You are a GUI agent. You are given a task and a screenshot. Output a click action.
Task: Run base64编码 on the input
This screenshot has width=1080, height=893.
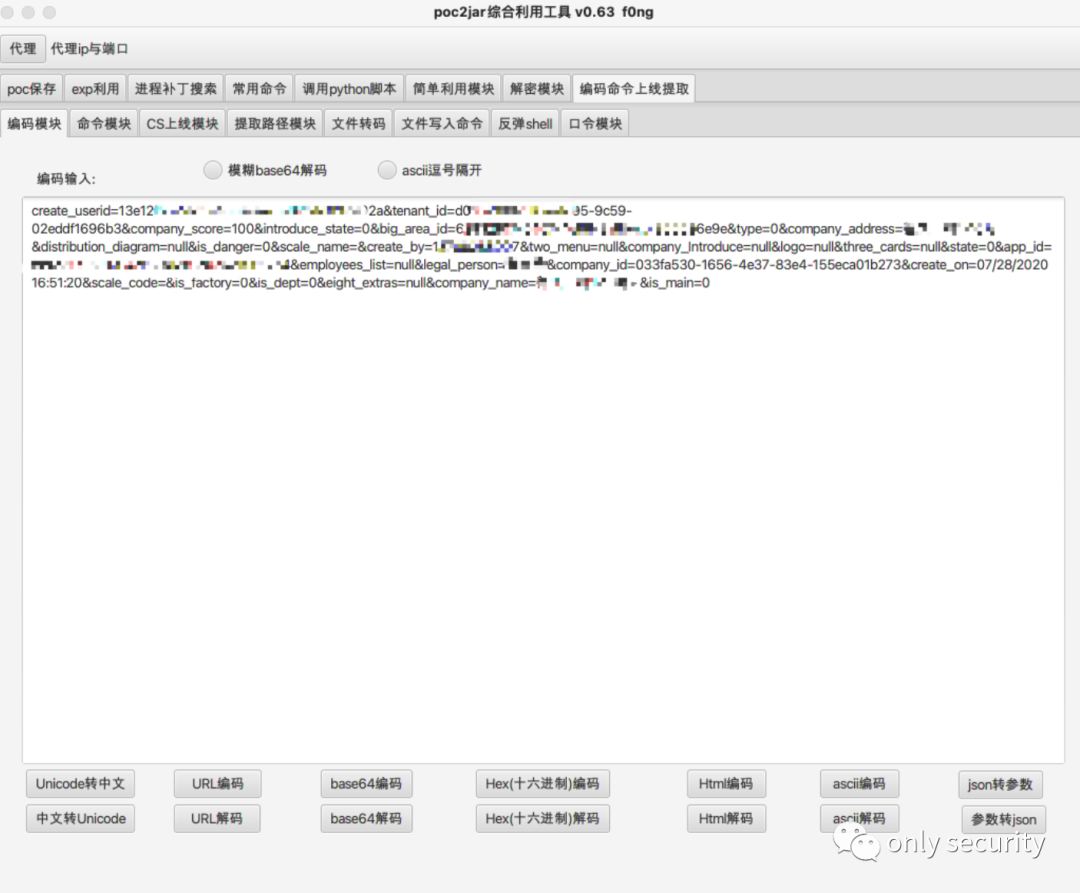coord(366,784)
